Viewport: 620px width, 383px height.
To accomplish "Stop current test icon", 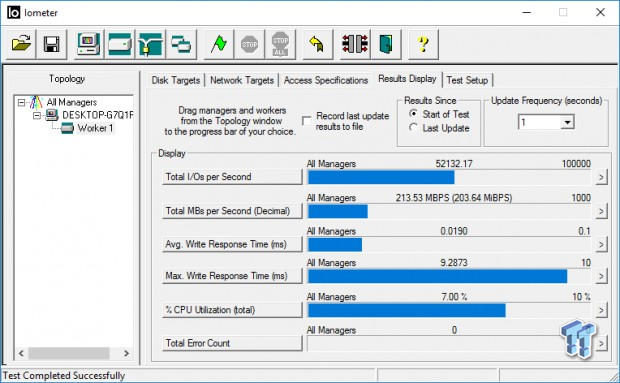I will click(249, 44).
